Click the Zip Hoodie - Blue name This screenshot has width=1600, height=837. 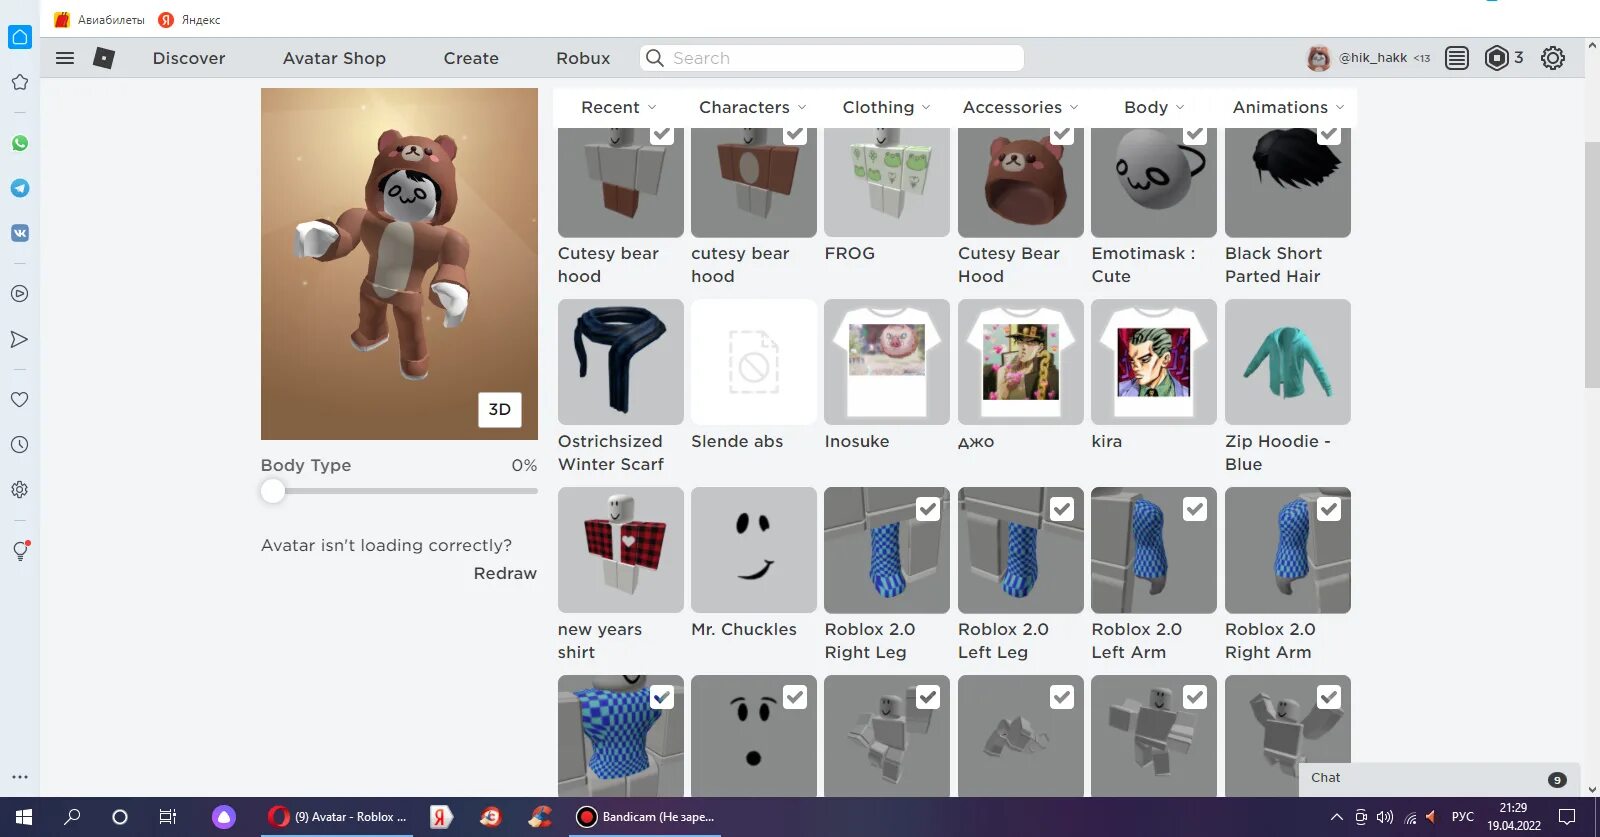[x=1277, y=452]
